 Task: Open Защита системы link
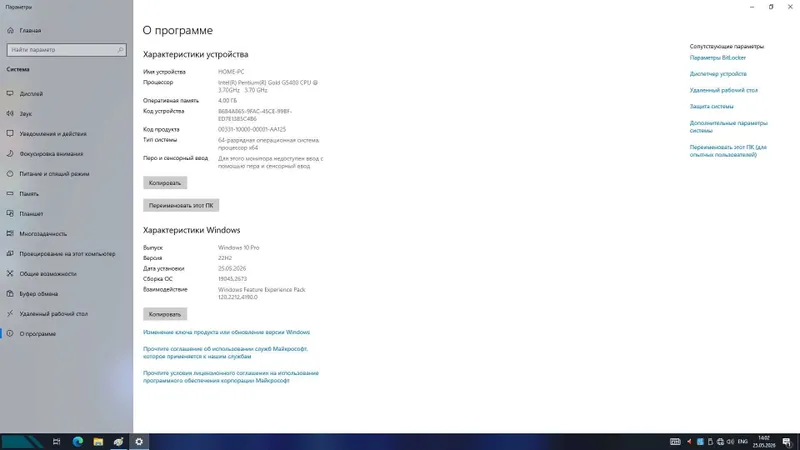click(711, 107)
